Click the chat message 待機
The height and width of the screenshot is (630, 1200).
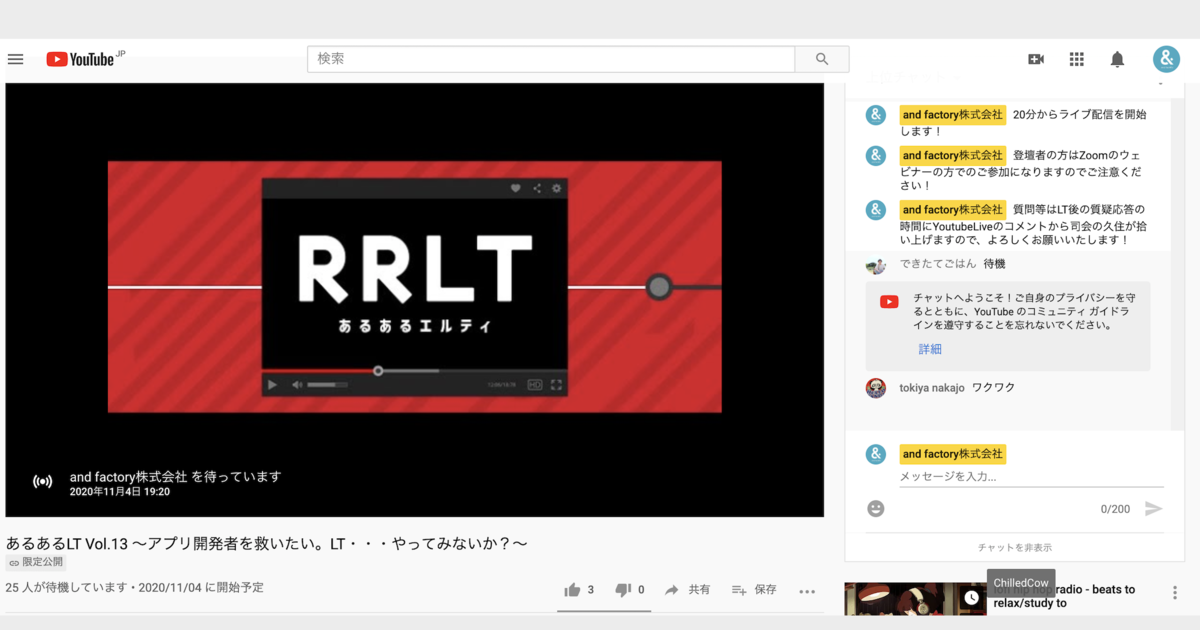994,264
